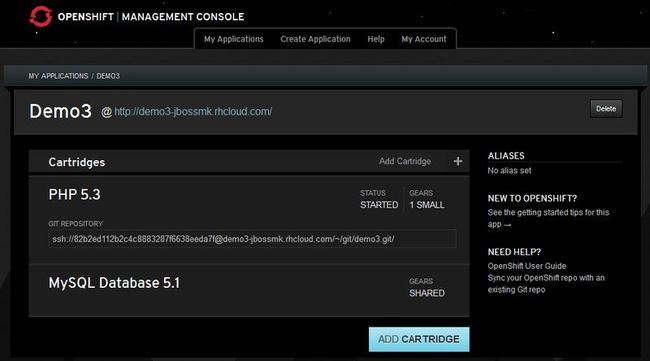Open the My Account tab
The image size is (650, 361).
[424, 39]
